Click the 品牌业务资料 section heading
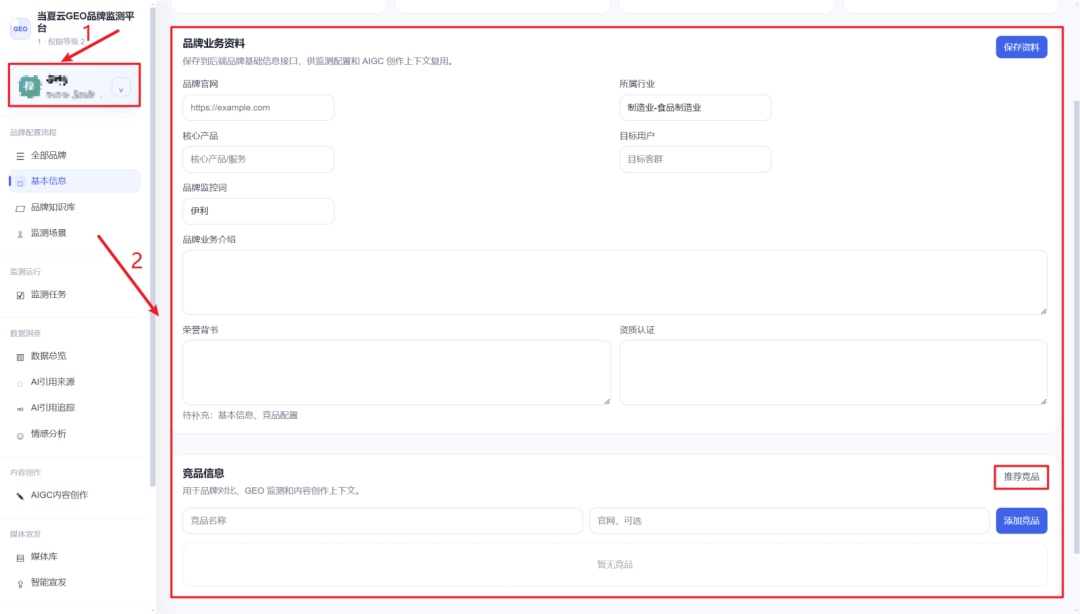 coord(214,43)
